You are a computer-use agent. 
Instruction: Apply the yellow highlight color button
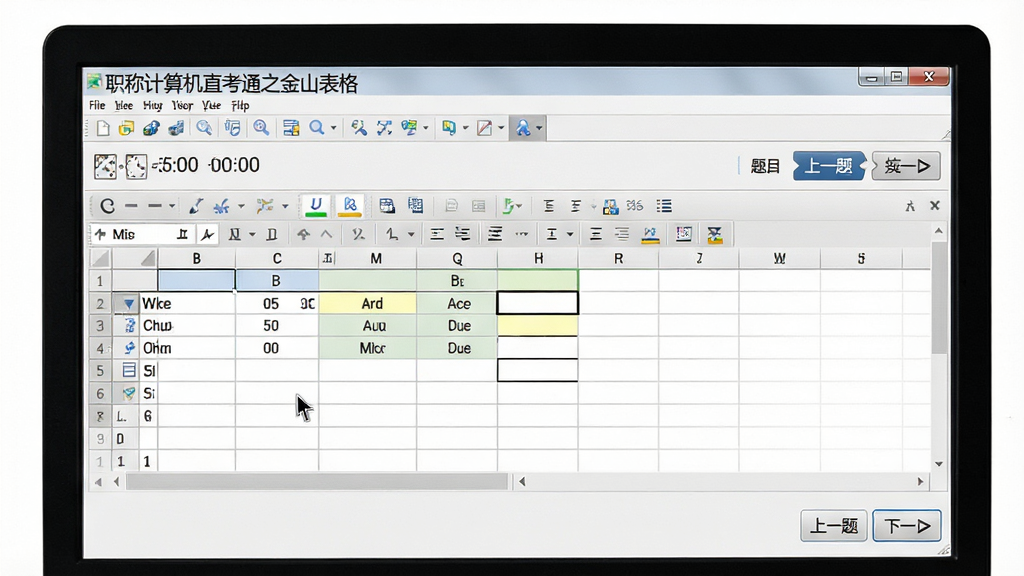(x=350, y=206)
